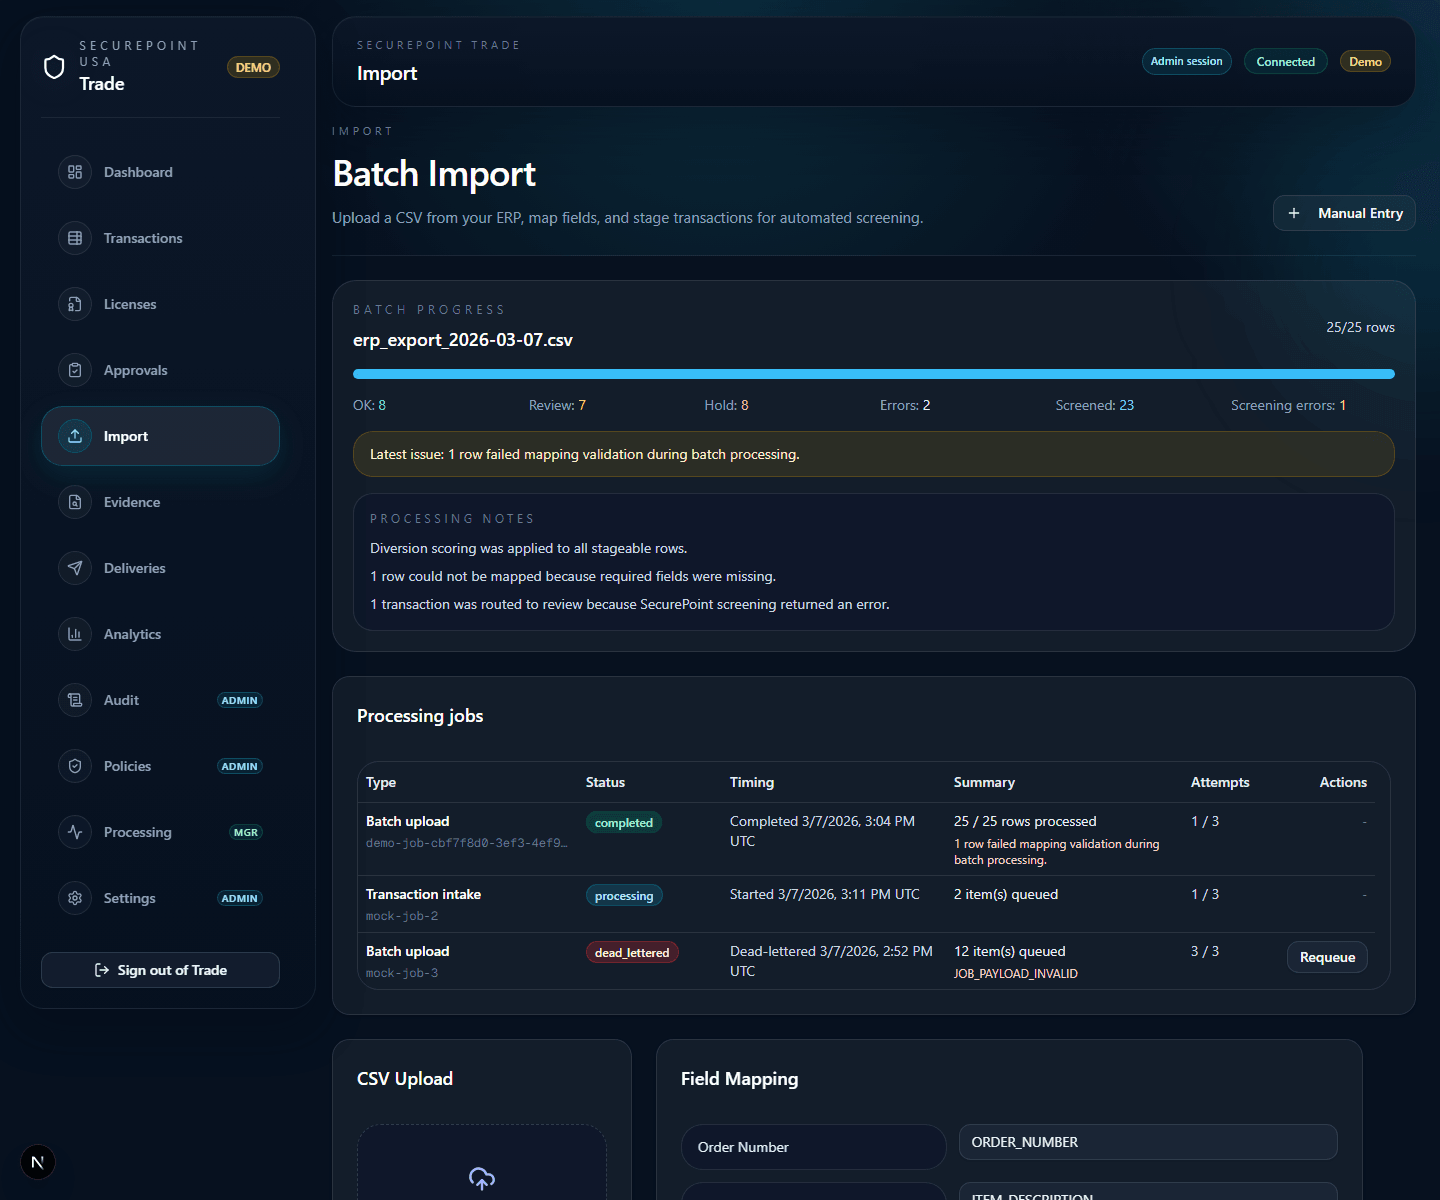Image resolution: width=1440 pixels, height=1200 pixels.
Task: Click the 25/25 rows counter
Action: [x=1360, y=327]
